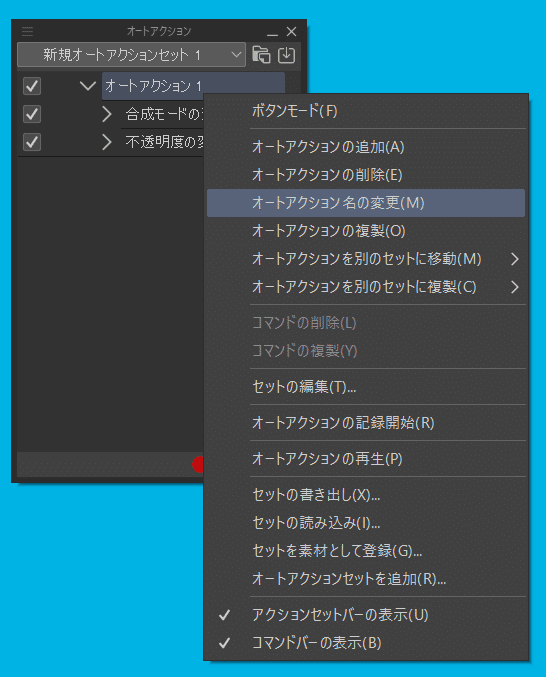Select セットの書き出し(X)... item

pyautogui.click(x=366, y=495)
